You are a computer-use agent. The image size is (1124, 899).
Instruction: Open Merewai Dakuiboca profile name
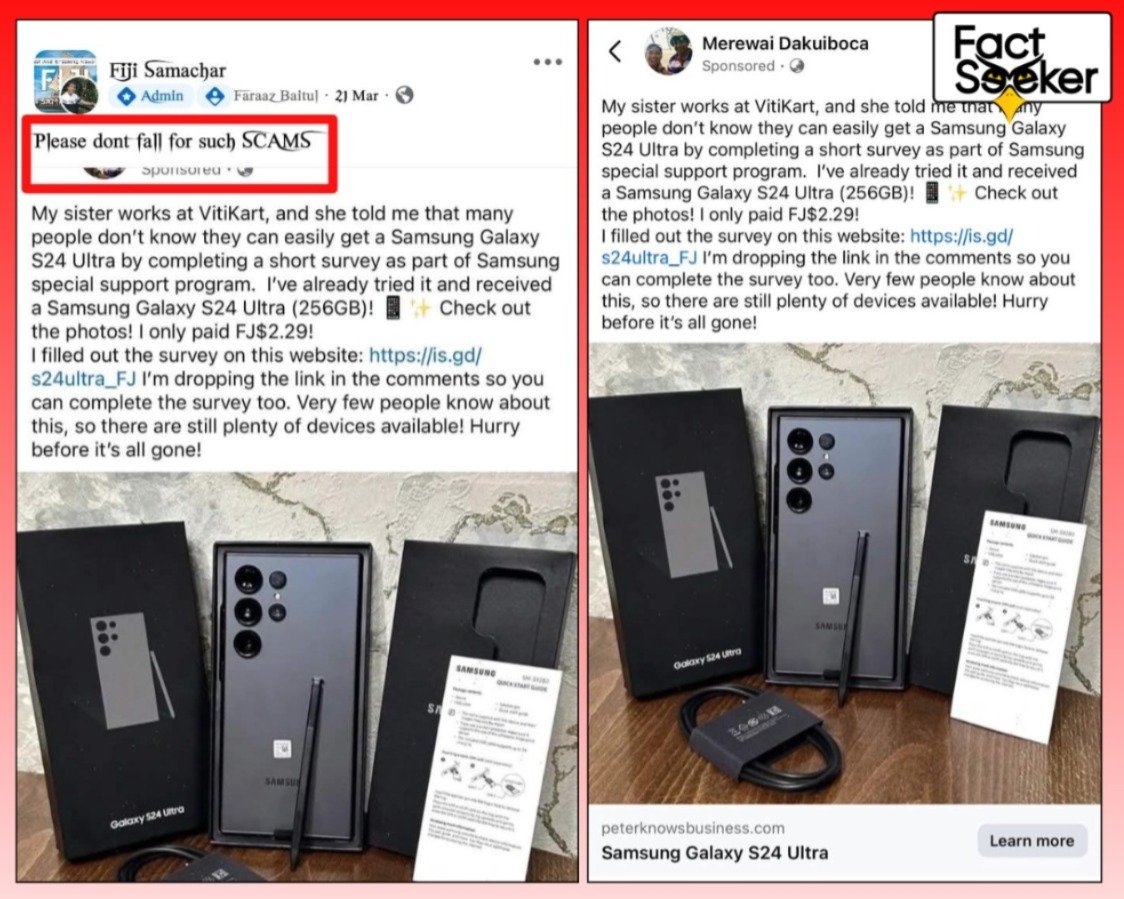coord(785,44)
